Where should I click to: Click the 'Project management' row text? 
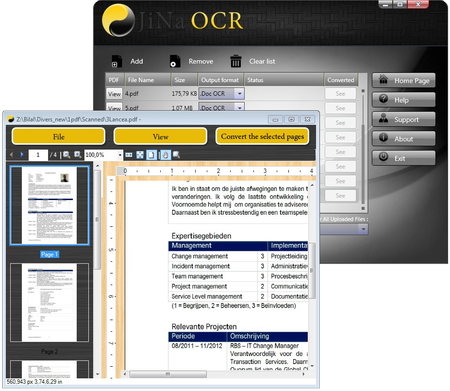click(199, 286)
